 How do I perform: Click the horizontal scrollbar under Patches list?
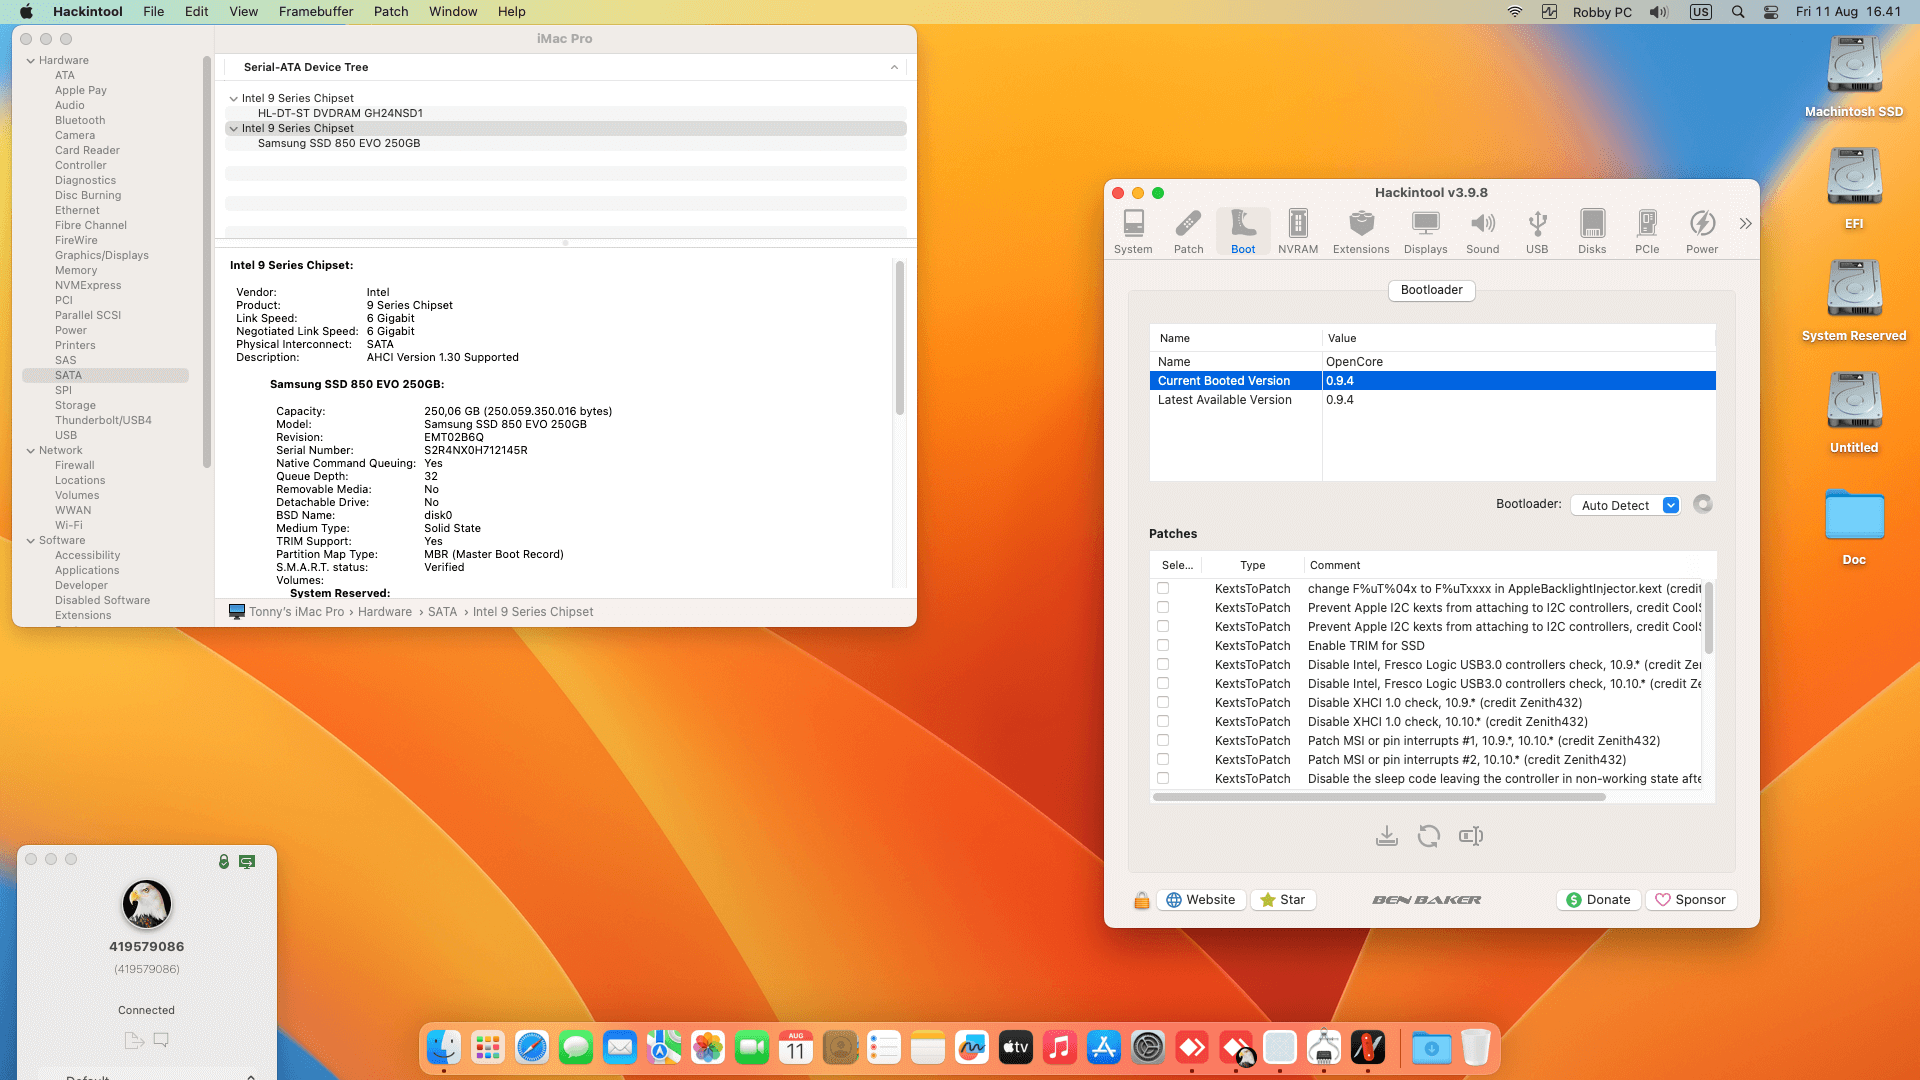point(1379,797)
